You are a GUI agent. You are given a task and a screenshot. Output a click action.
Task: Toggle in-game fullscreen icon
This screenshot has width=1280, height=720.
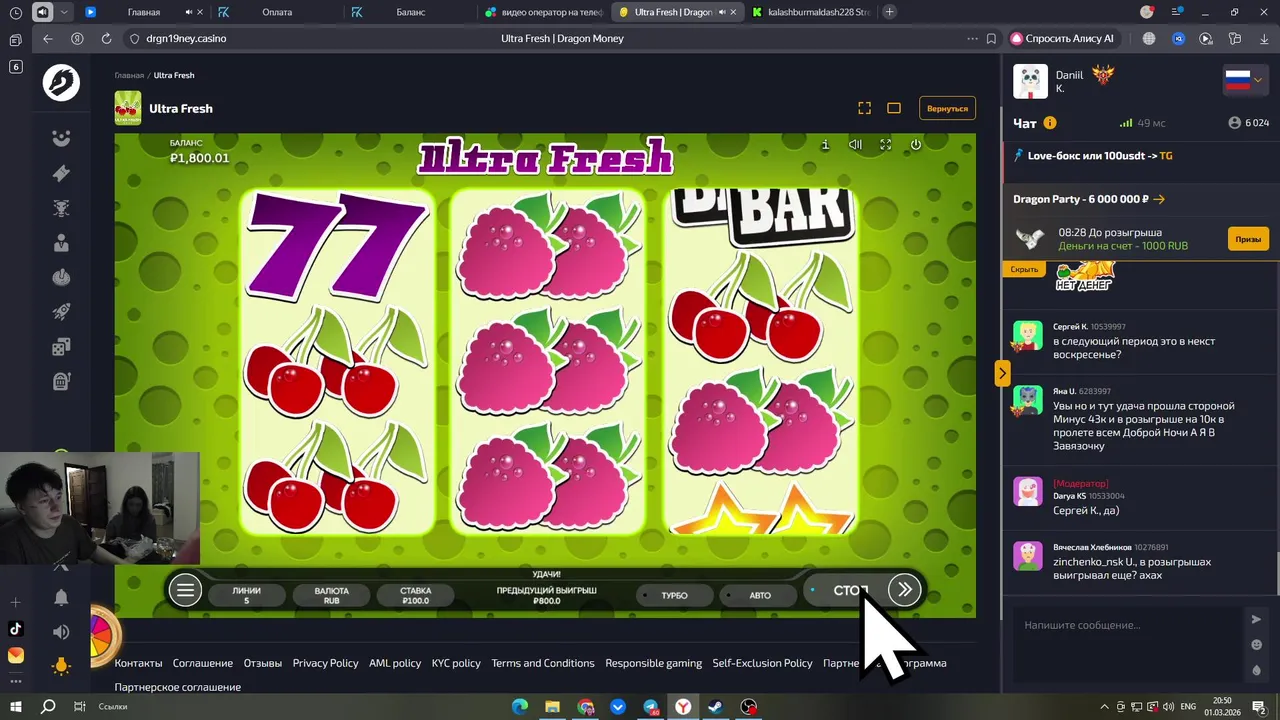tap(885, 145)
